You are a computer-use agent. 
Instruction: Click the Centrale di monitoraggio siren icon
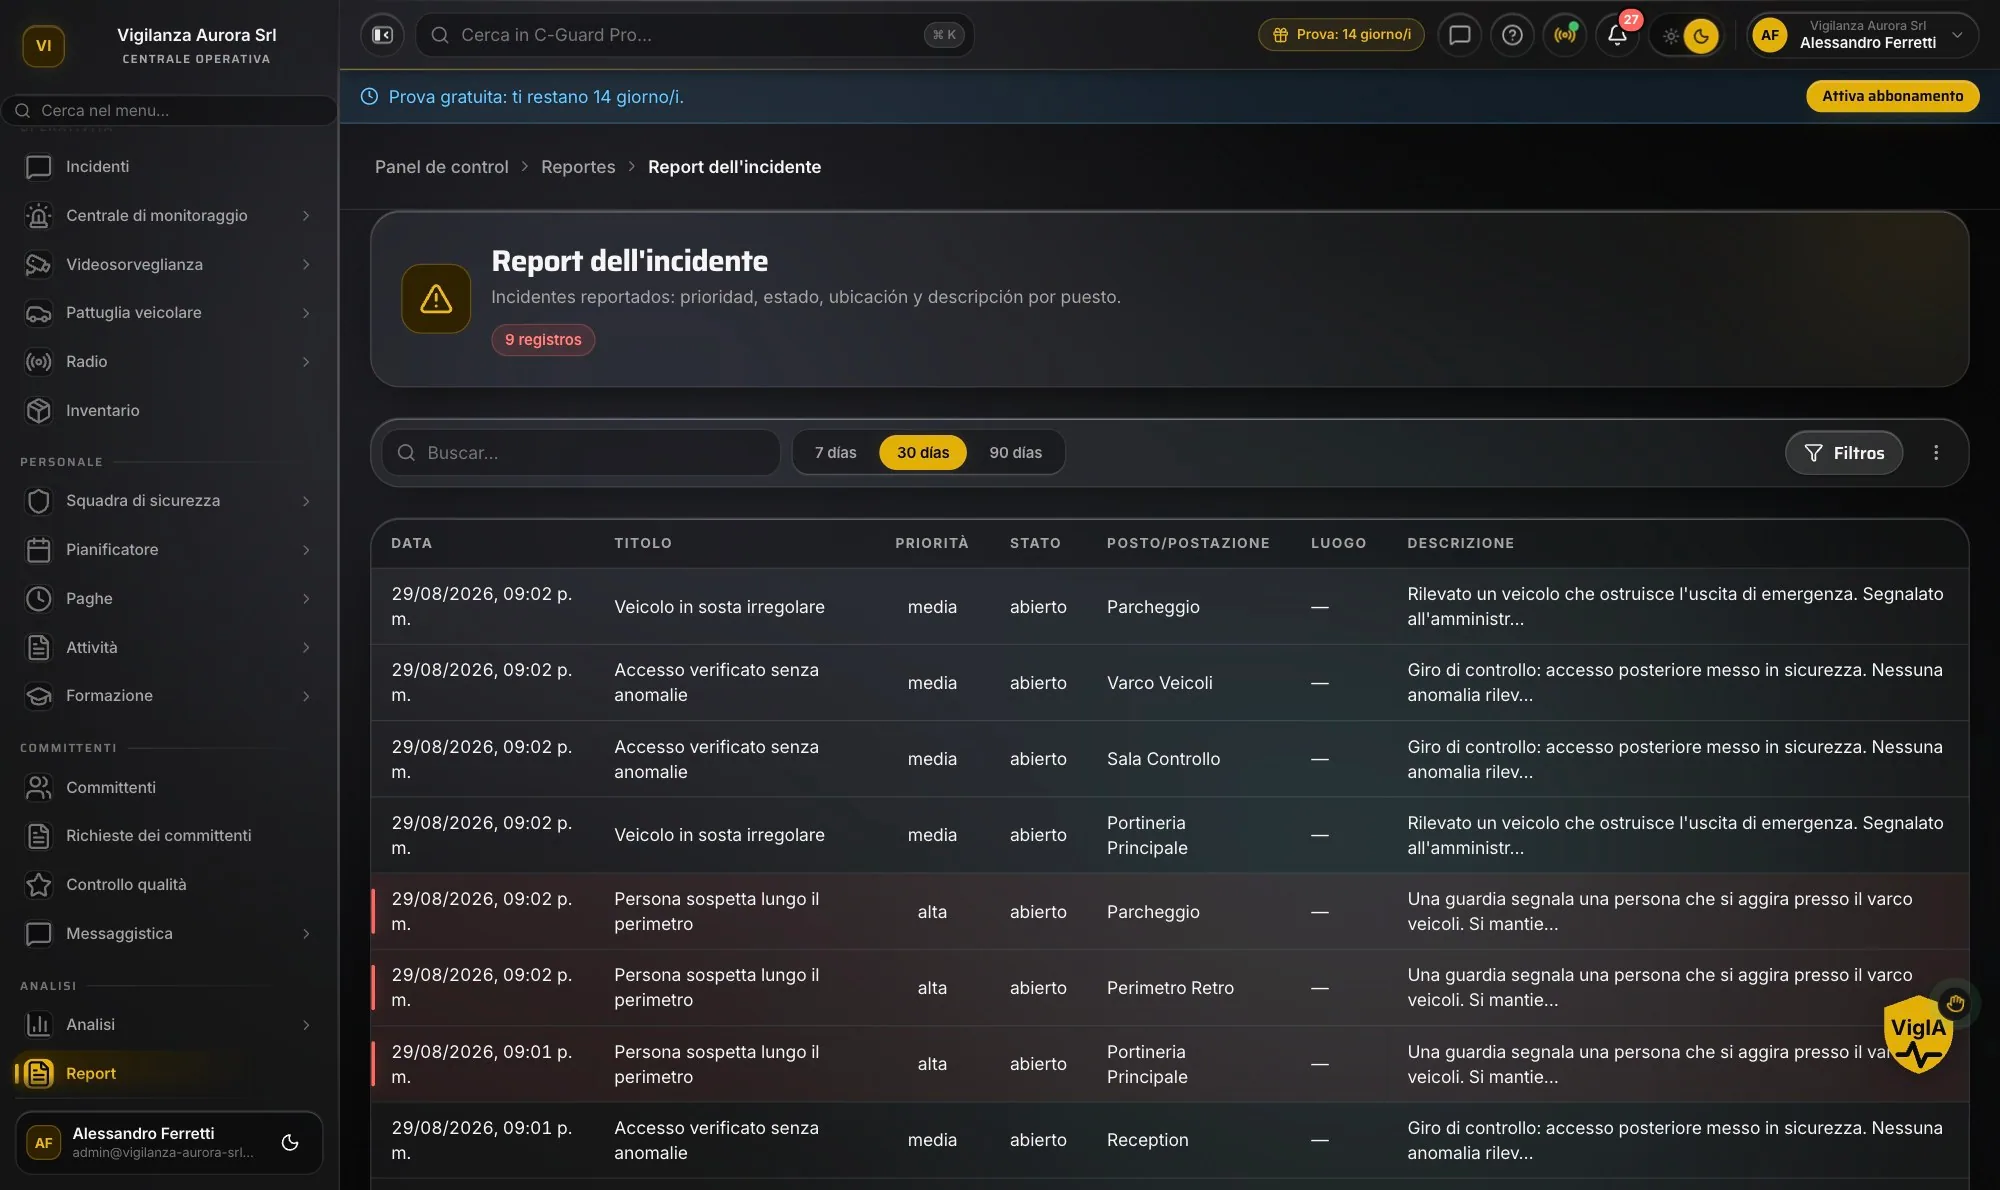pos(38,215)
